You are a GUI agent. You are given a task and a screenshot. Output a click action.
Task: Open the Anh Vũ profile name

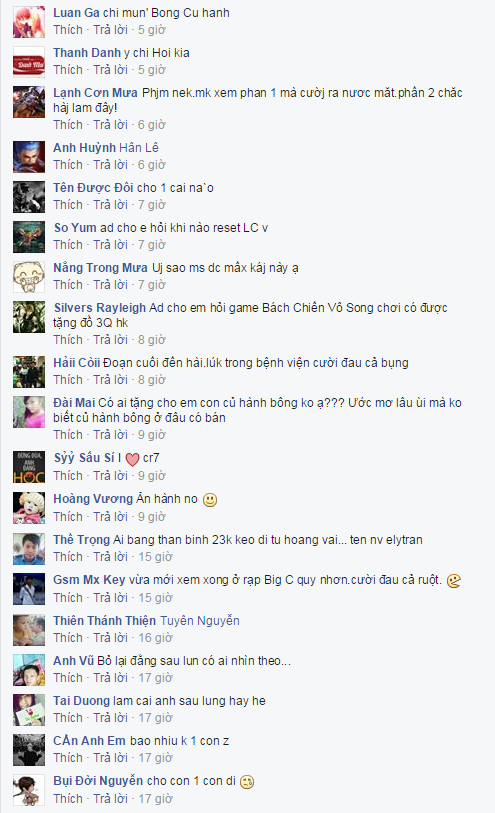74,661
